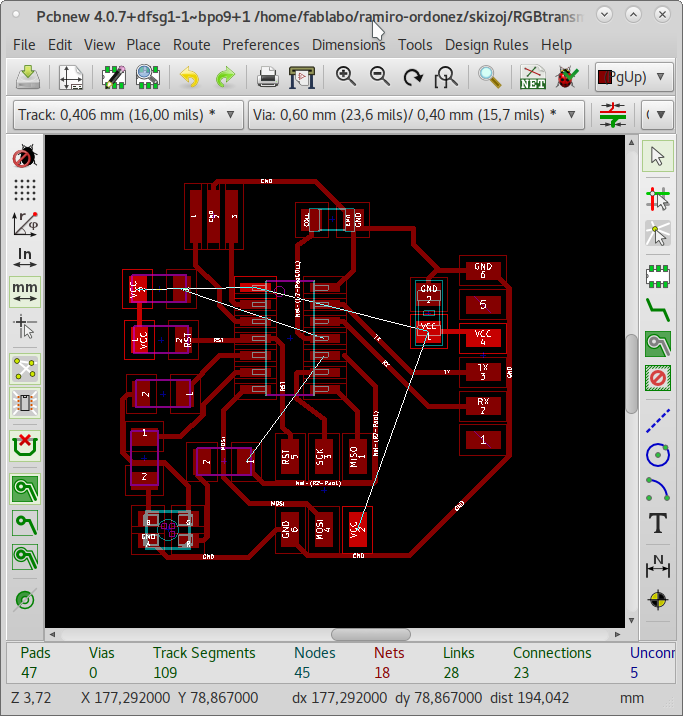
Task: Set units to millimeters
Action: pos(25,292)
